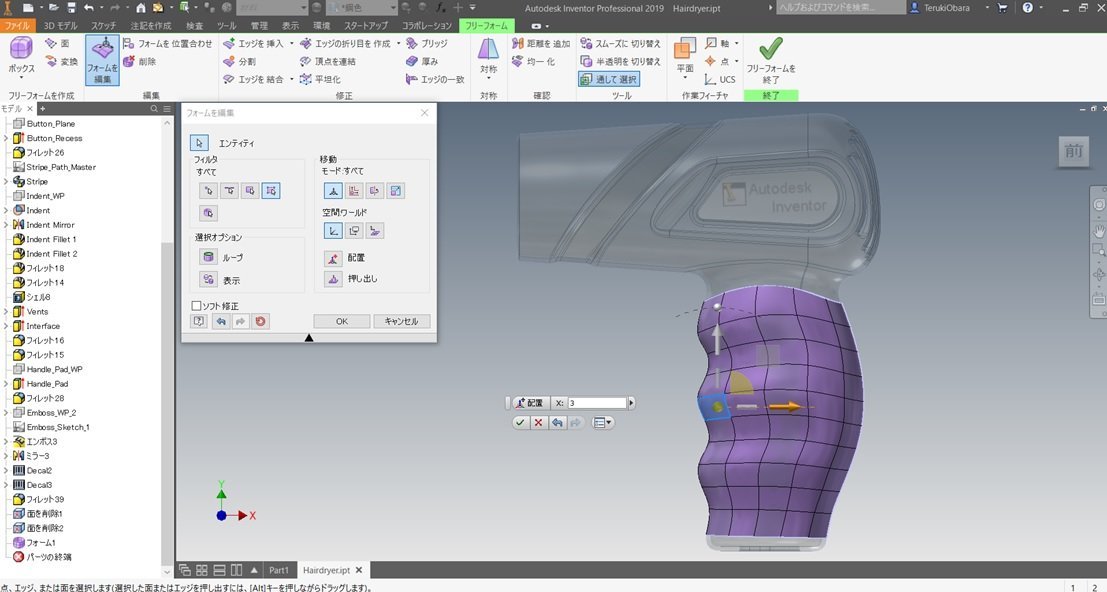The height and width of the screenshot is (592, 1107).
Task: Click reset icon in edit form dialog
Action: coord(261,321)
